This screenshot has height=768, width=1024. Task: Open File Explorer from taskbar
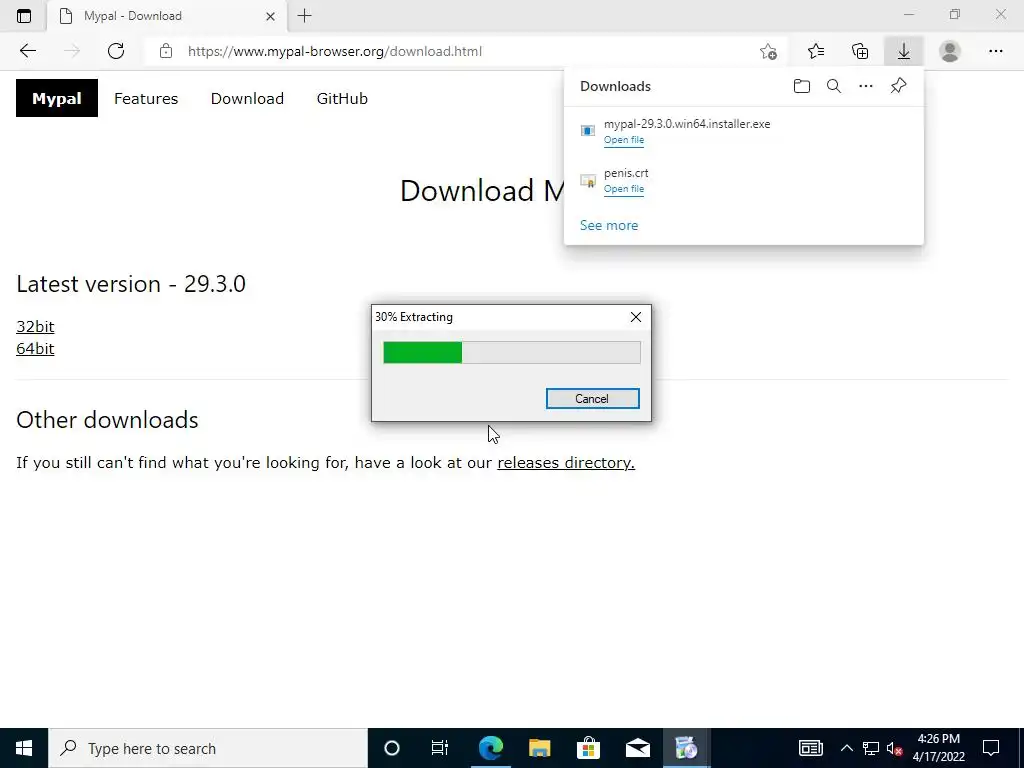click(x=539, y=748)
